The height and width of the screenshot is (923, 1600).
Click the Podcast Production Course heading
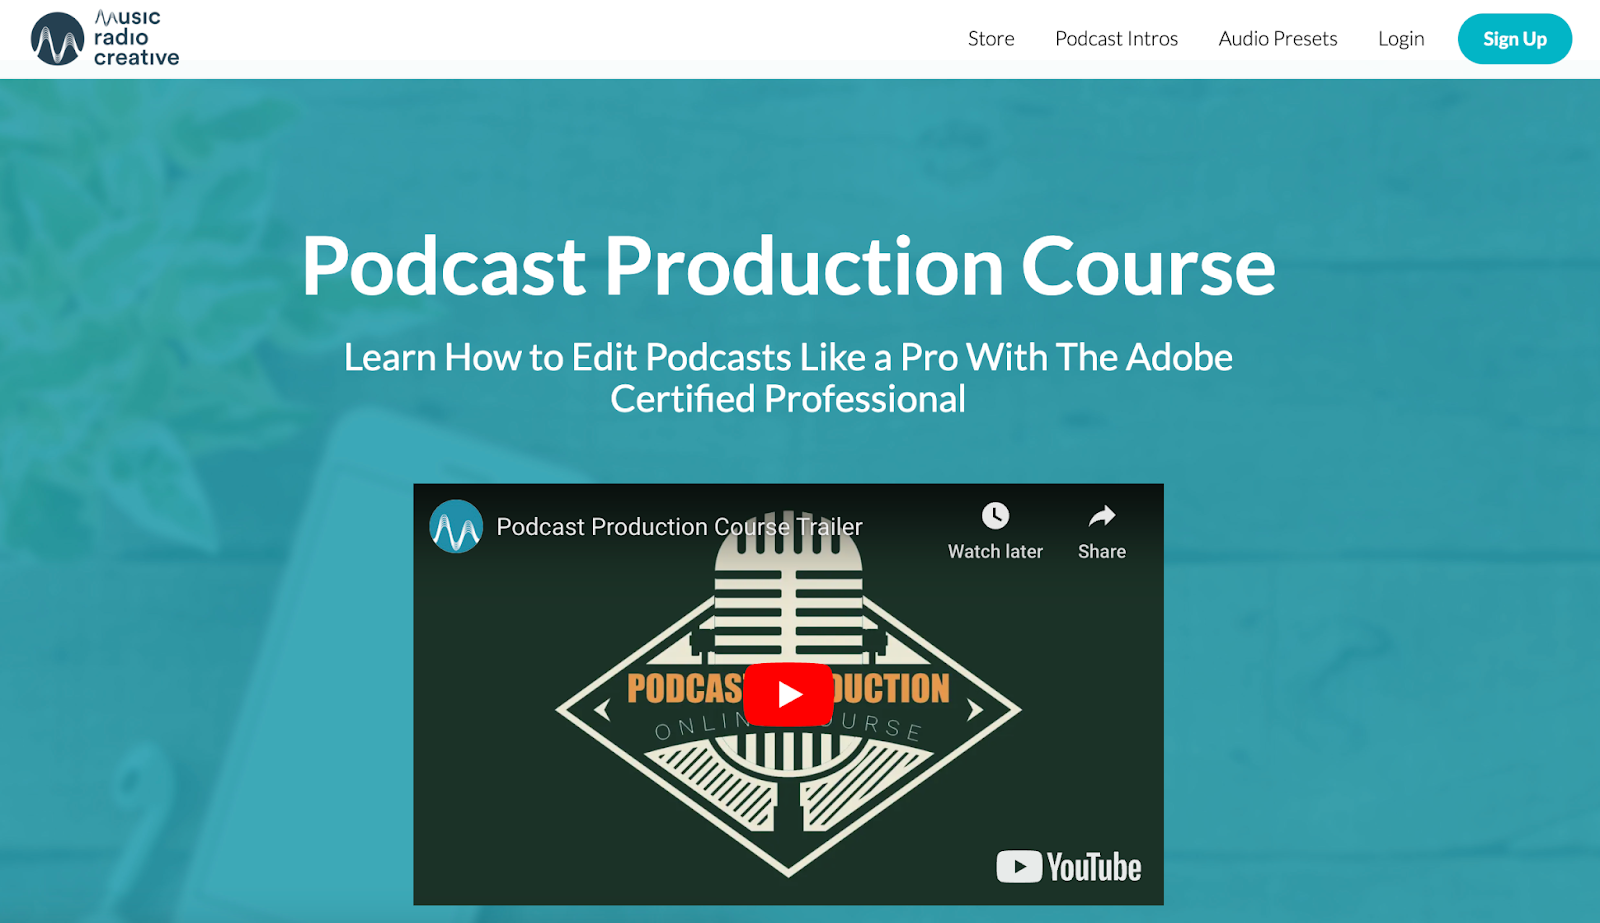coord(789,265)
